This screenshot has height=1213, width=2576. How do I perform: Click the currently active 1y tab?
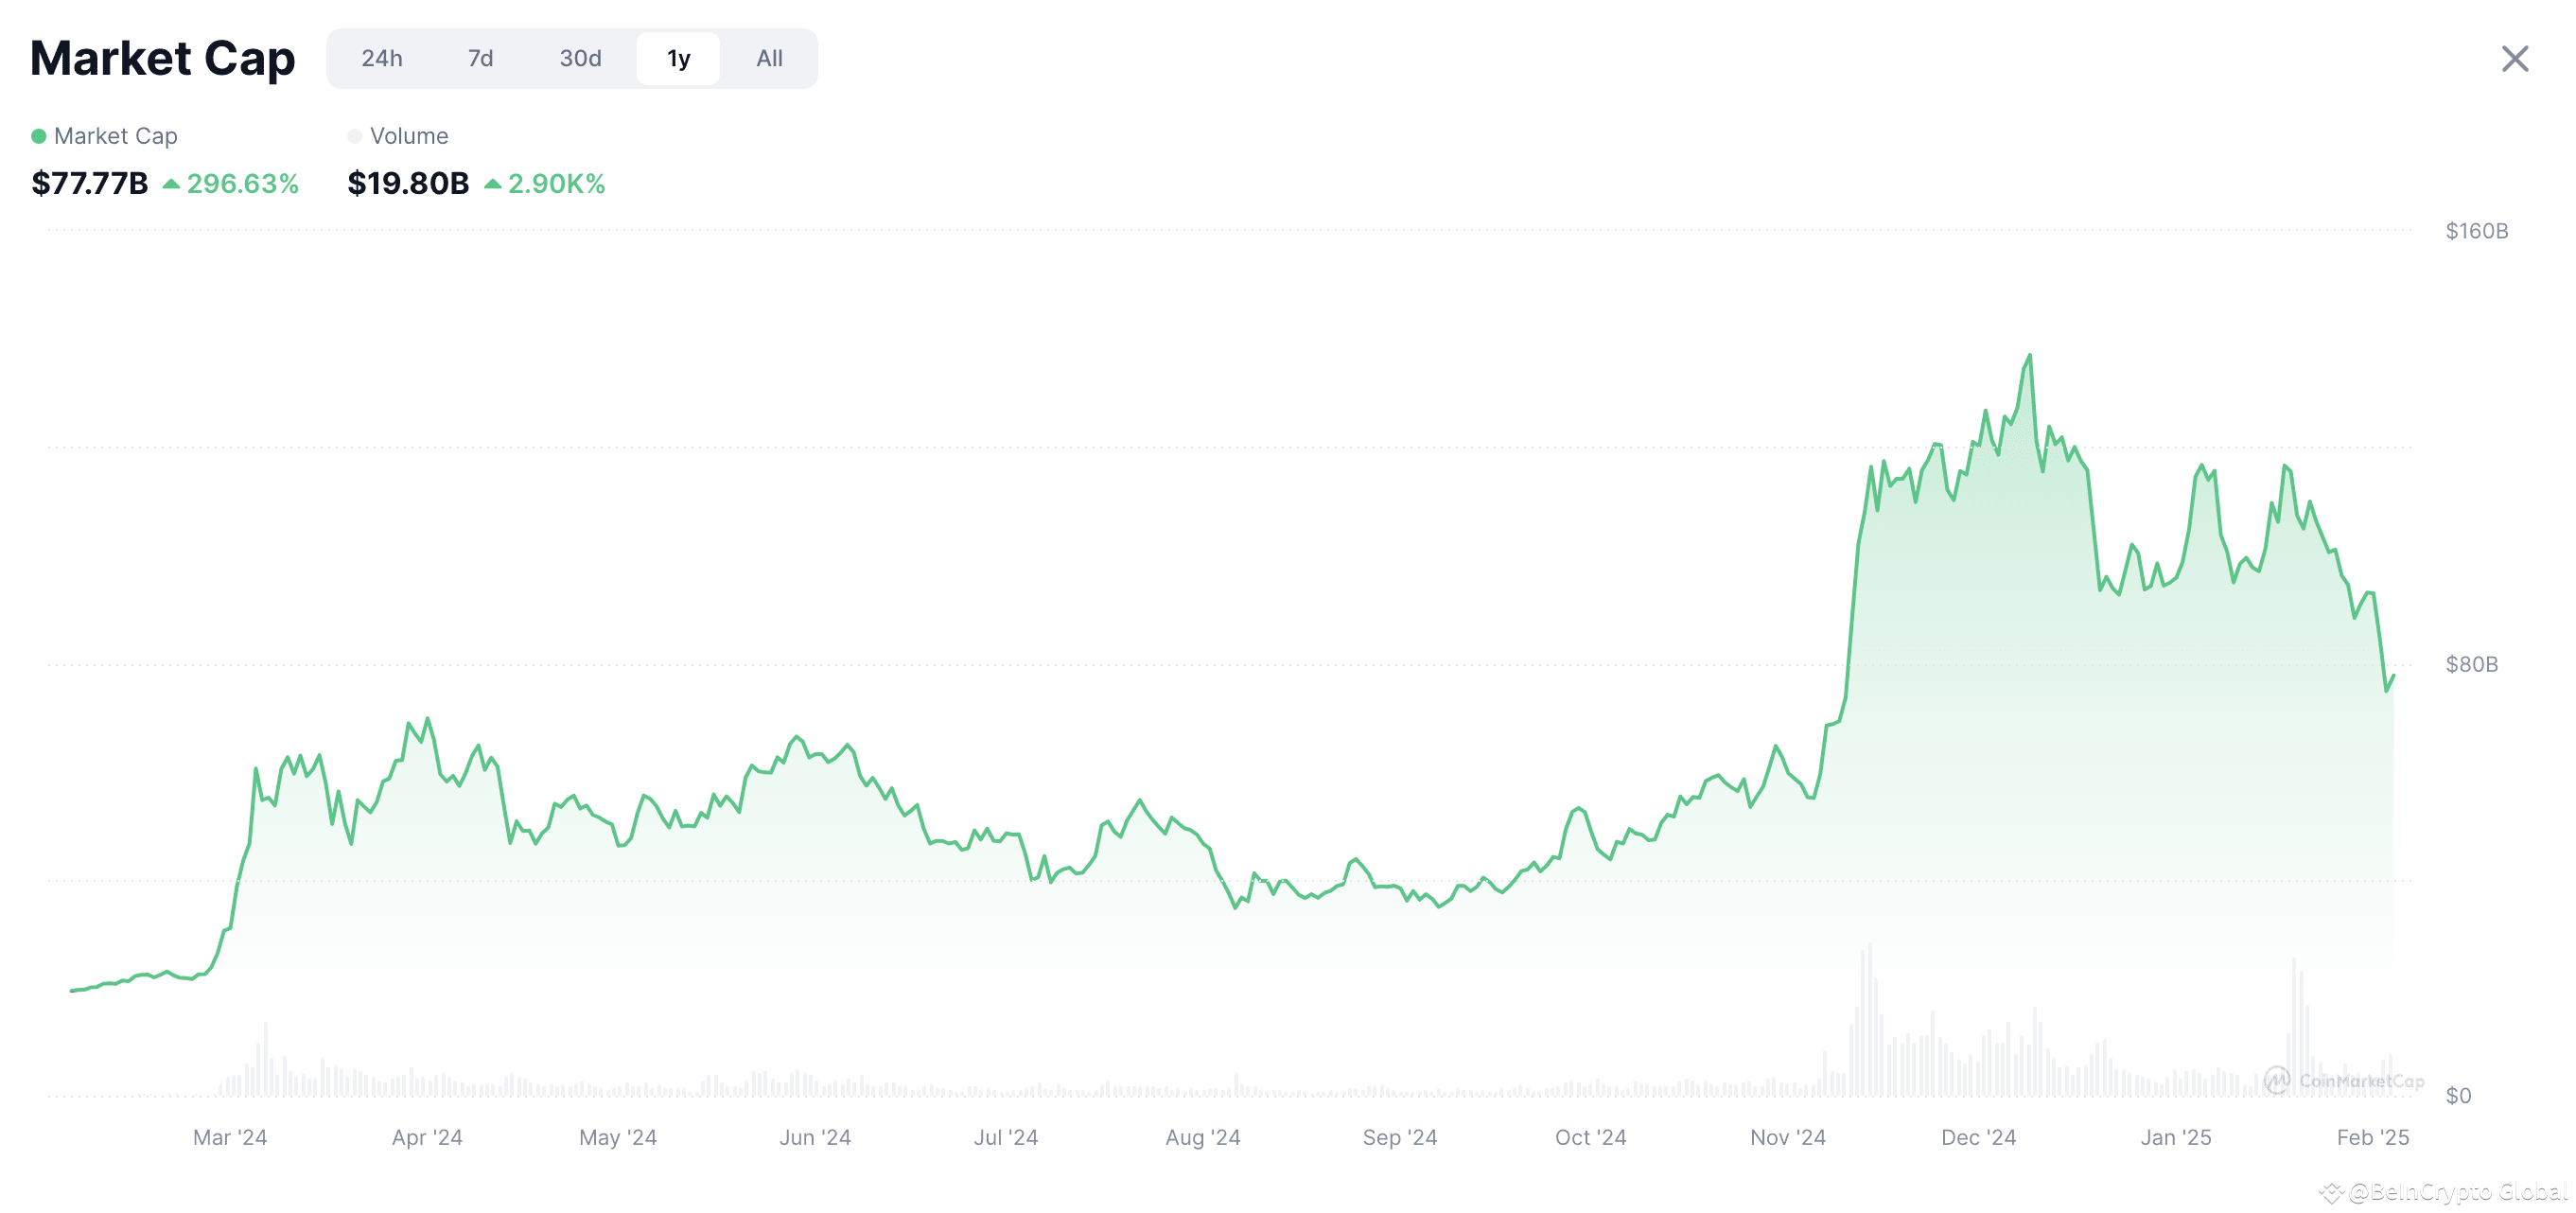[678, 58]
